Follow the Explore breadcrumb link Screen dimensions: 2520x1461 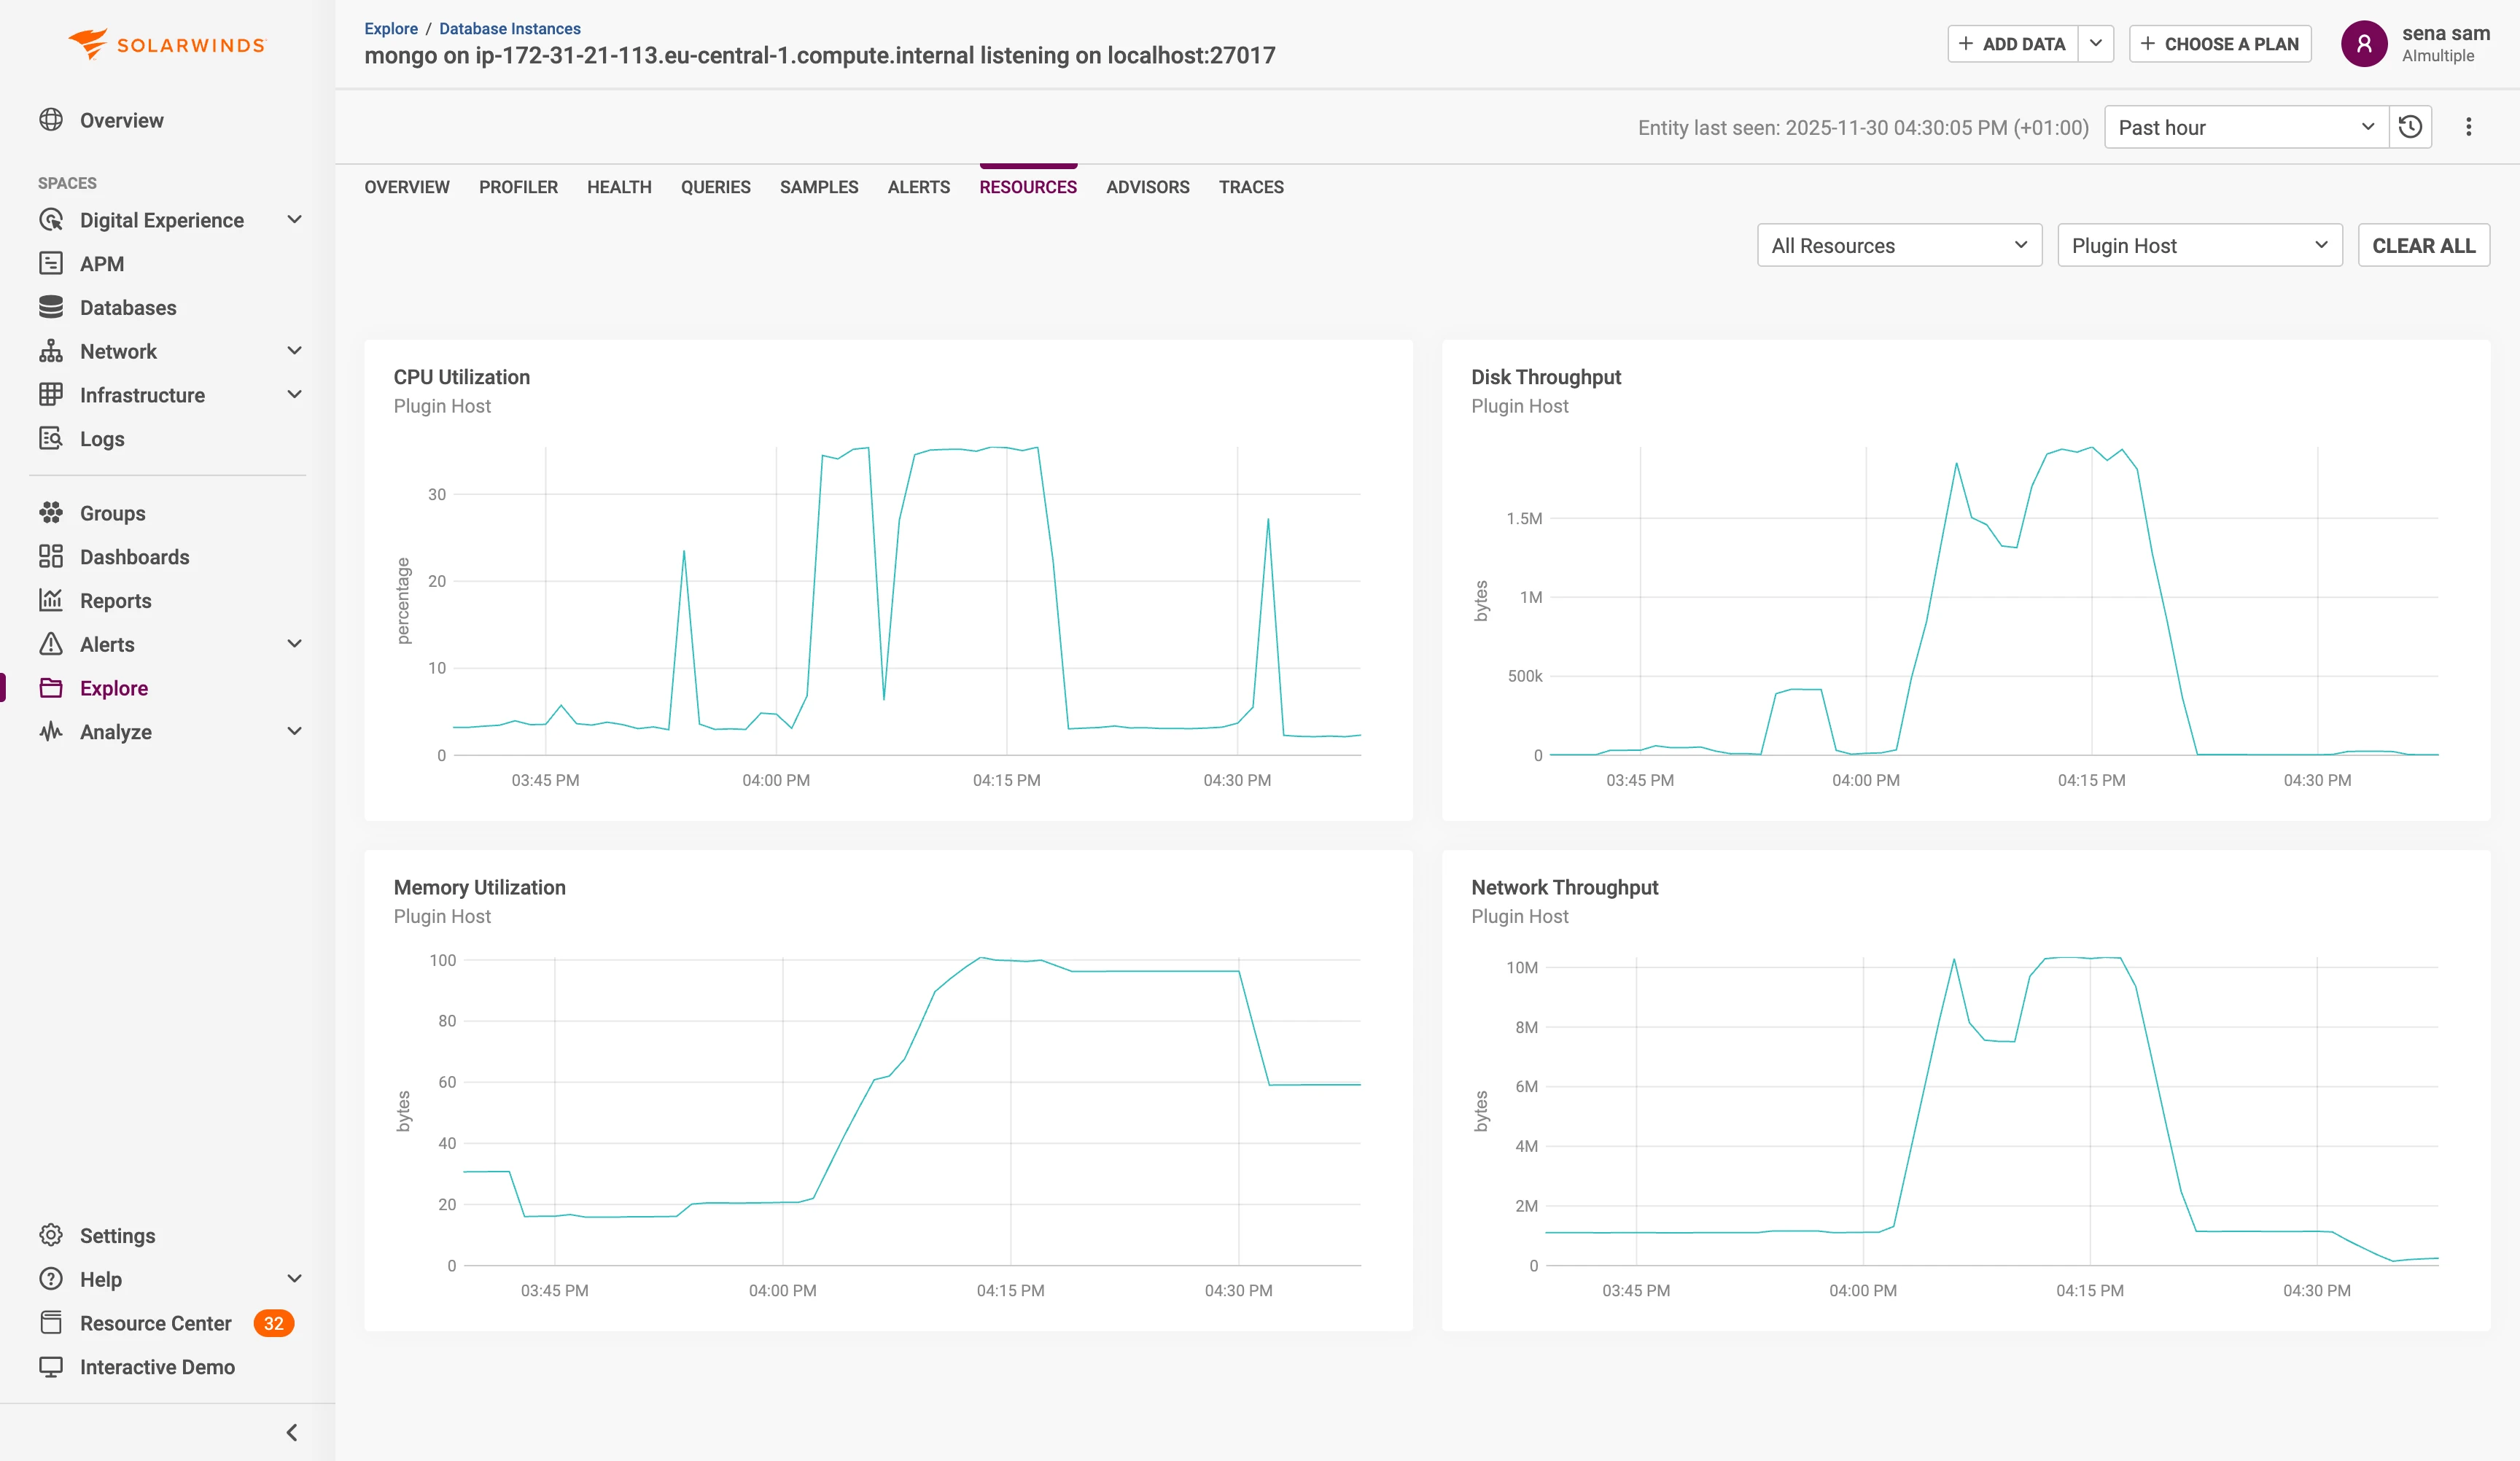point(391,28)
